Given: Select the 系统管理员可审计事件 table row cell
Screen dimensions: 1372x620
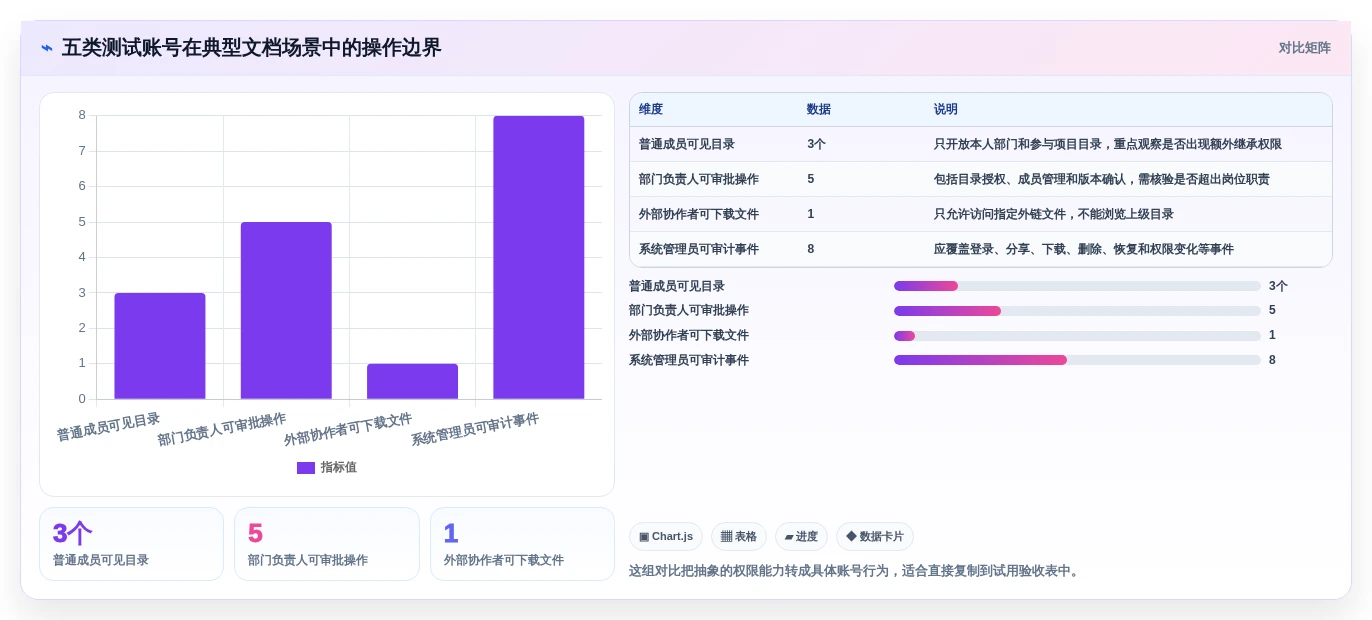Looking at the screenshot, I should click(x=699, y=250).
